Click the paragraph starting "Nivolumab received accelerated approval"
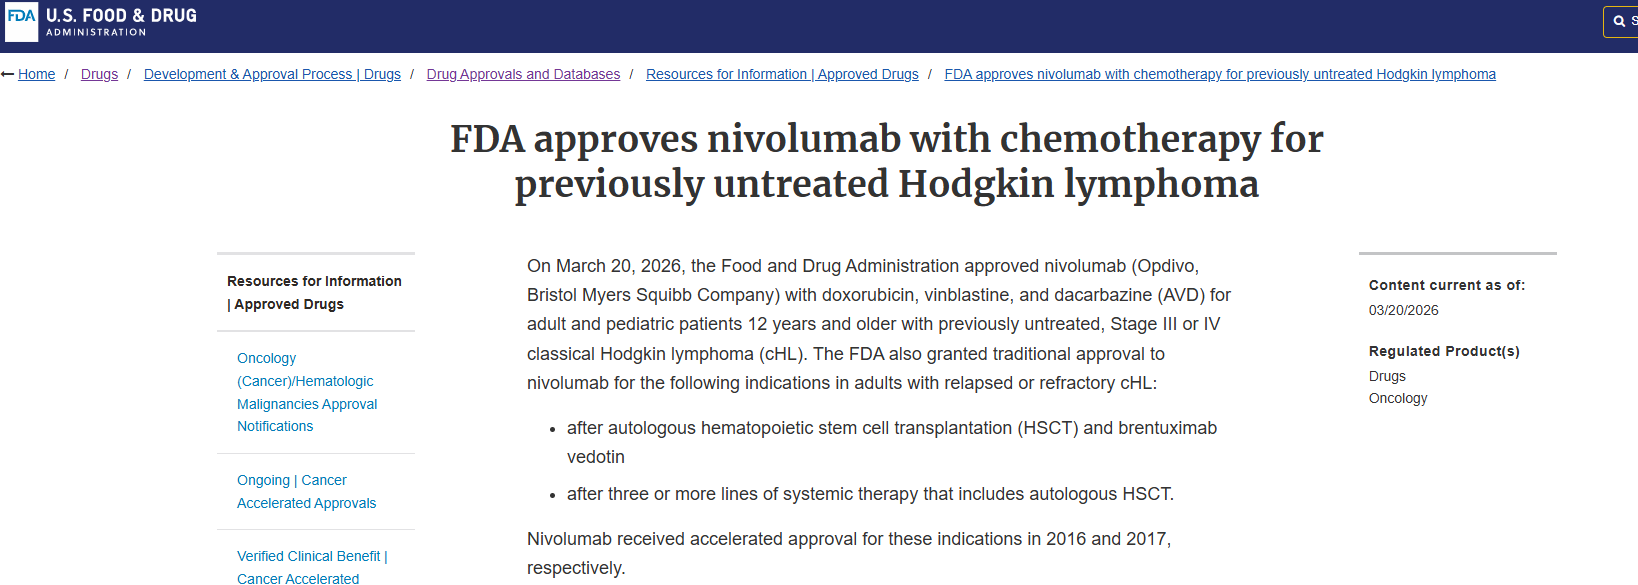The height and width of the screenshot is (585, 1638). pos(848,553)
